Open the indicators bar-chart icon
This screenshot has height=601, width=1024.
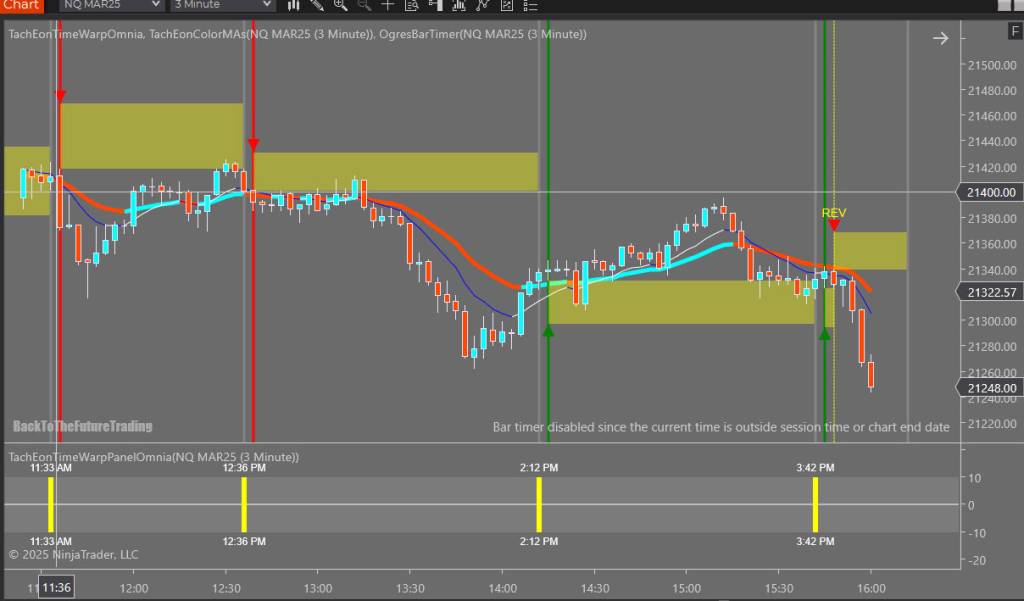point(459,5)
